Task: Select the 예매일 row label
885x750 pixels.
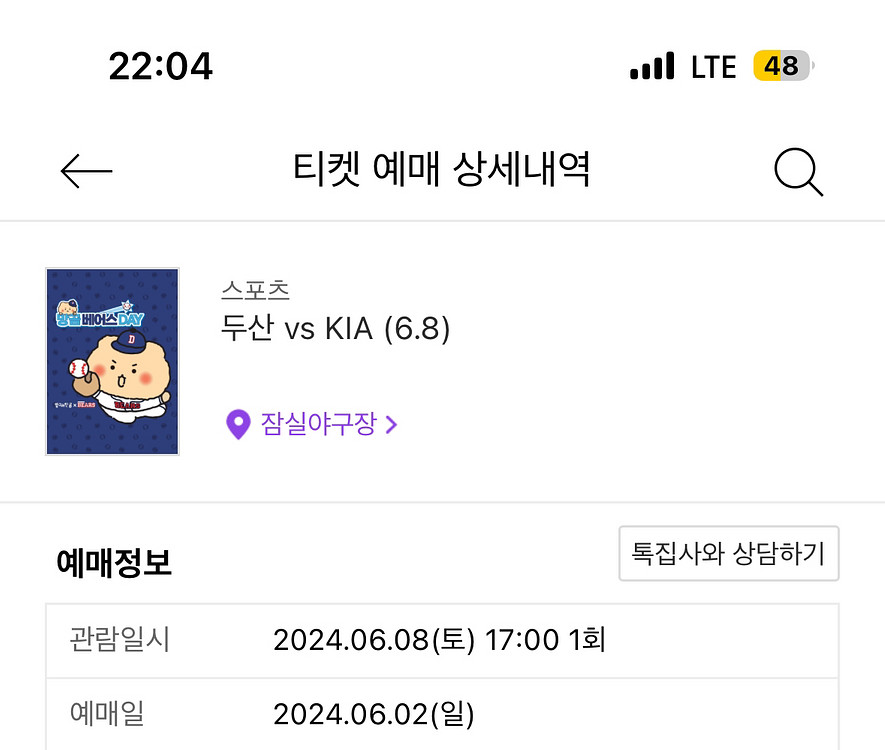Action: (107, 714)
